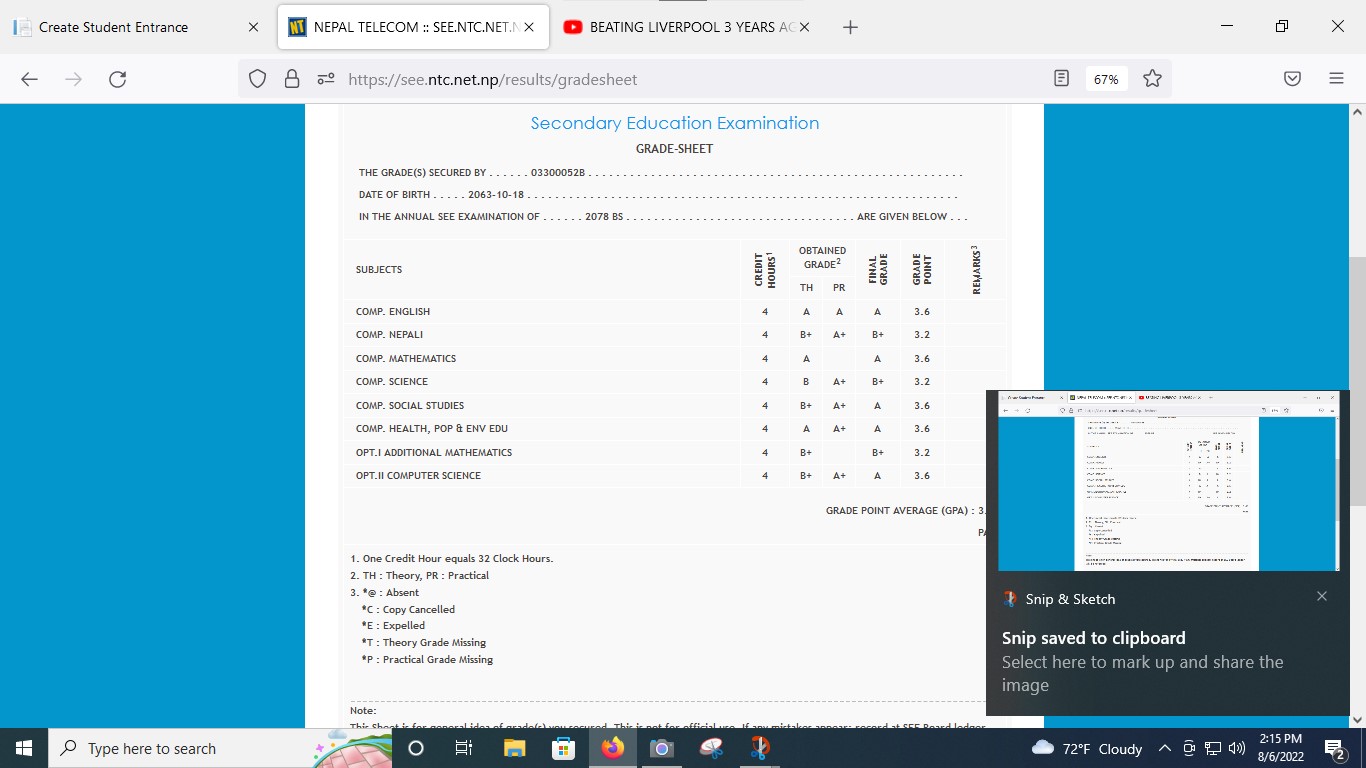1366x768 pixels.
Task: Go back to the previous page
Action: (x=29, y=79)
